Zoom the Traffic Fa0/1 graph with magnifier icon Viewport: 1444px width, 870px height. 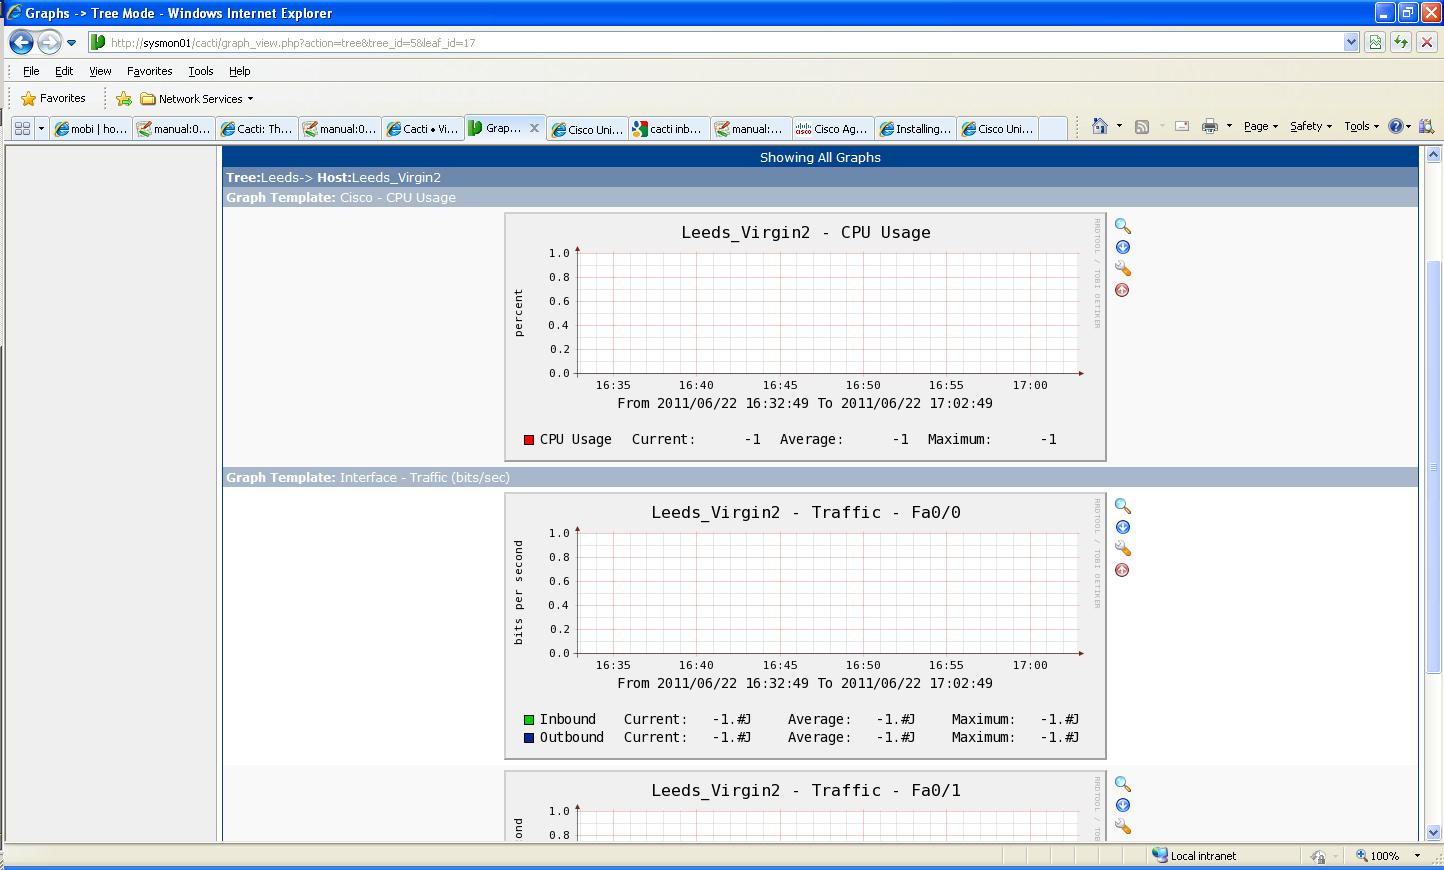coord(1123,784)
